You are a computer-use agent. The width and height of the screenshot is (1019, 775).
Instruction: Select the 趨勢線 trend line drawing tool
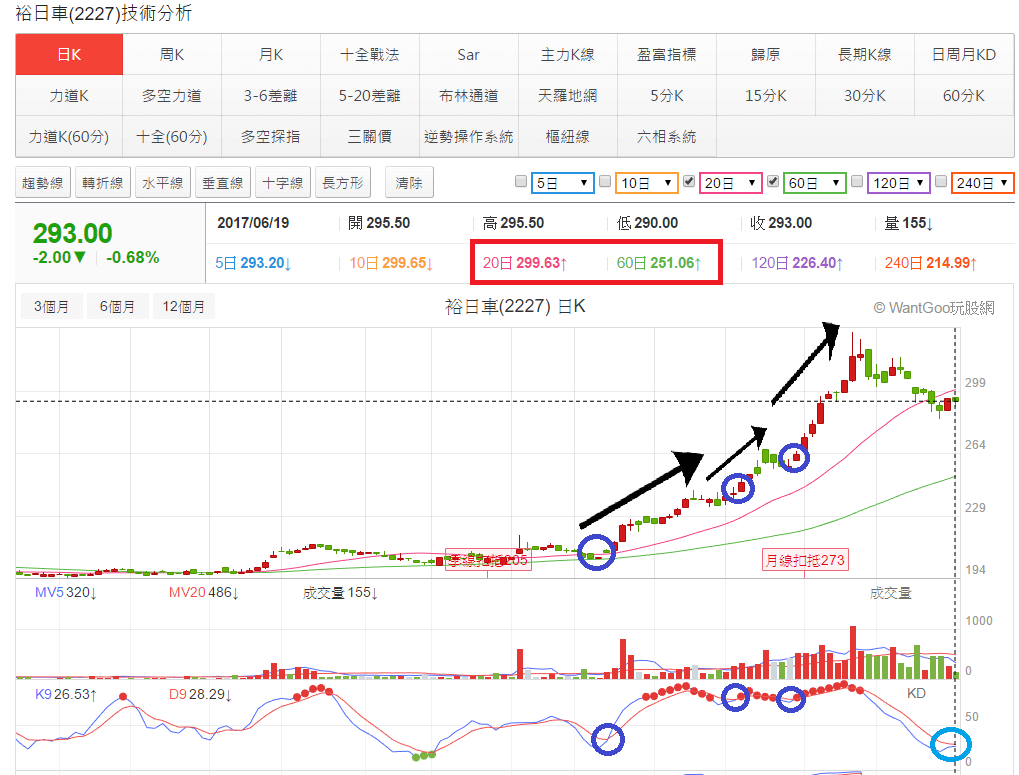point(41,183)
